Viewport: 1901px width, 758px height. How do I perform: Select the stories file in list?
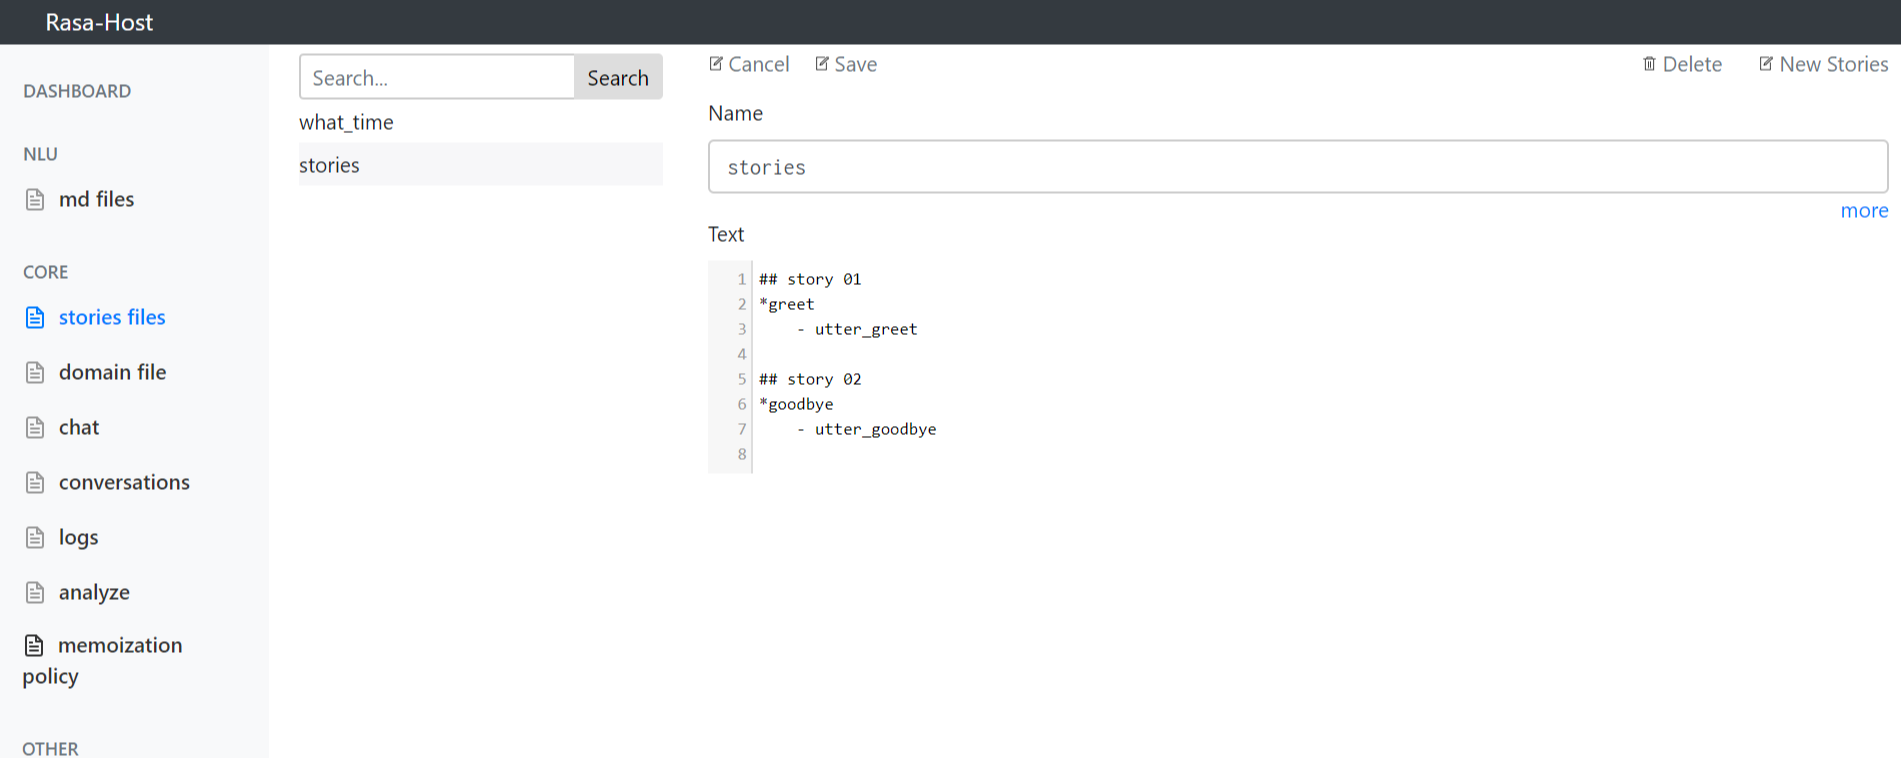pos(481,165)
